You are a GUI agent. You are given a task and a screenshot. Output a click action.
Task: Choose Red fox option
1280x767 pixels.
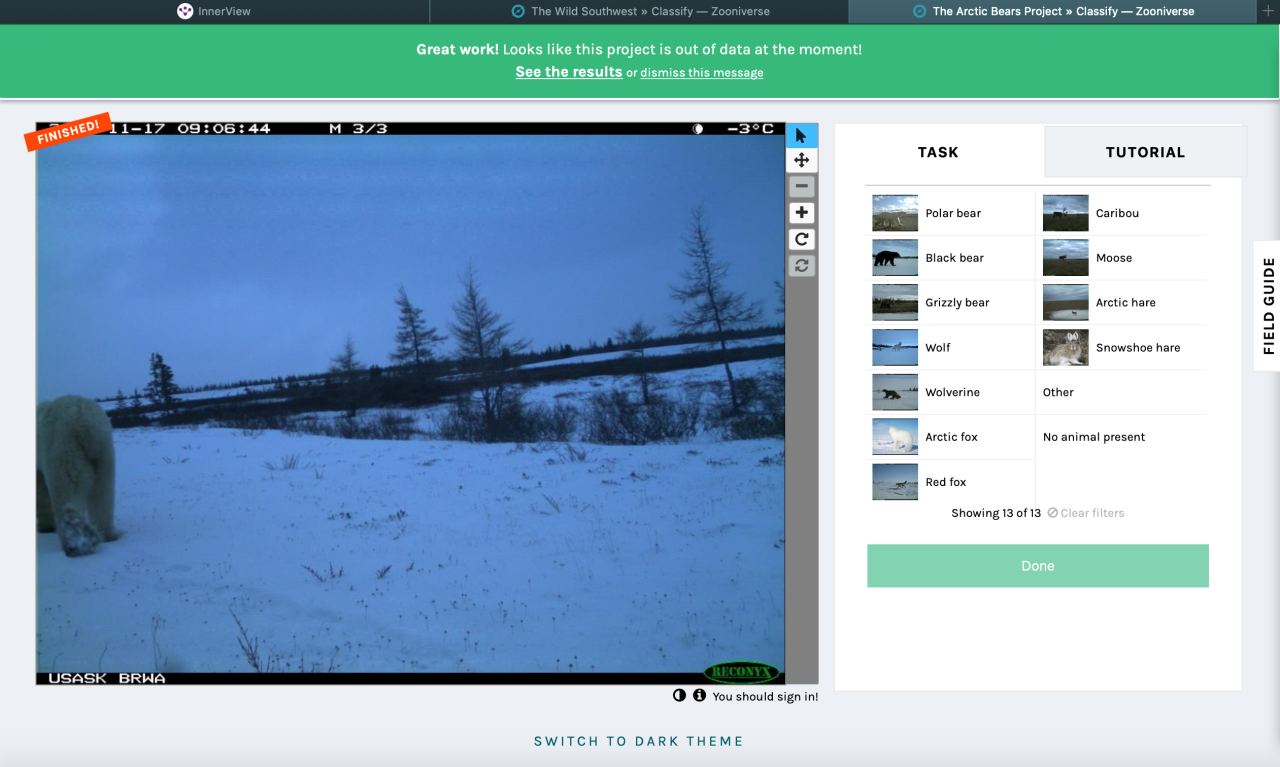pos(950,482)
